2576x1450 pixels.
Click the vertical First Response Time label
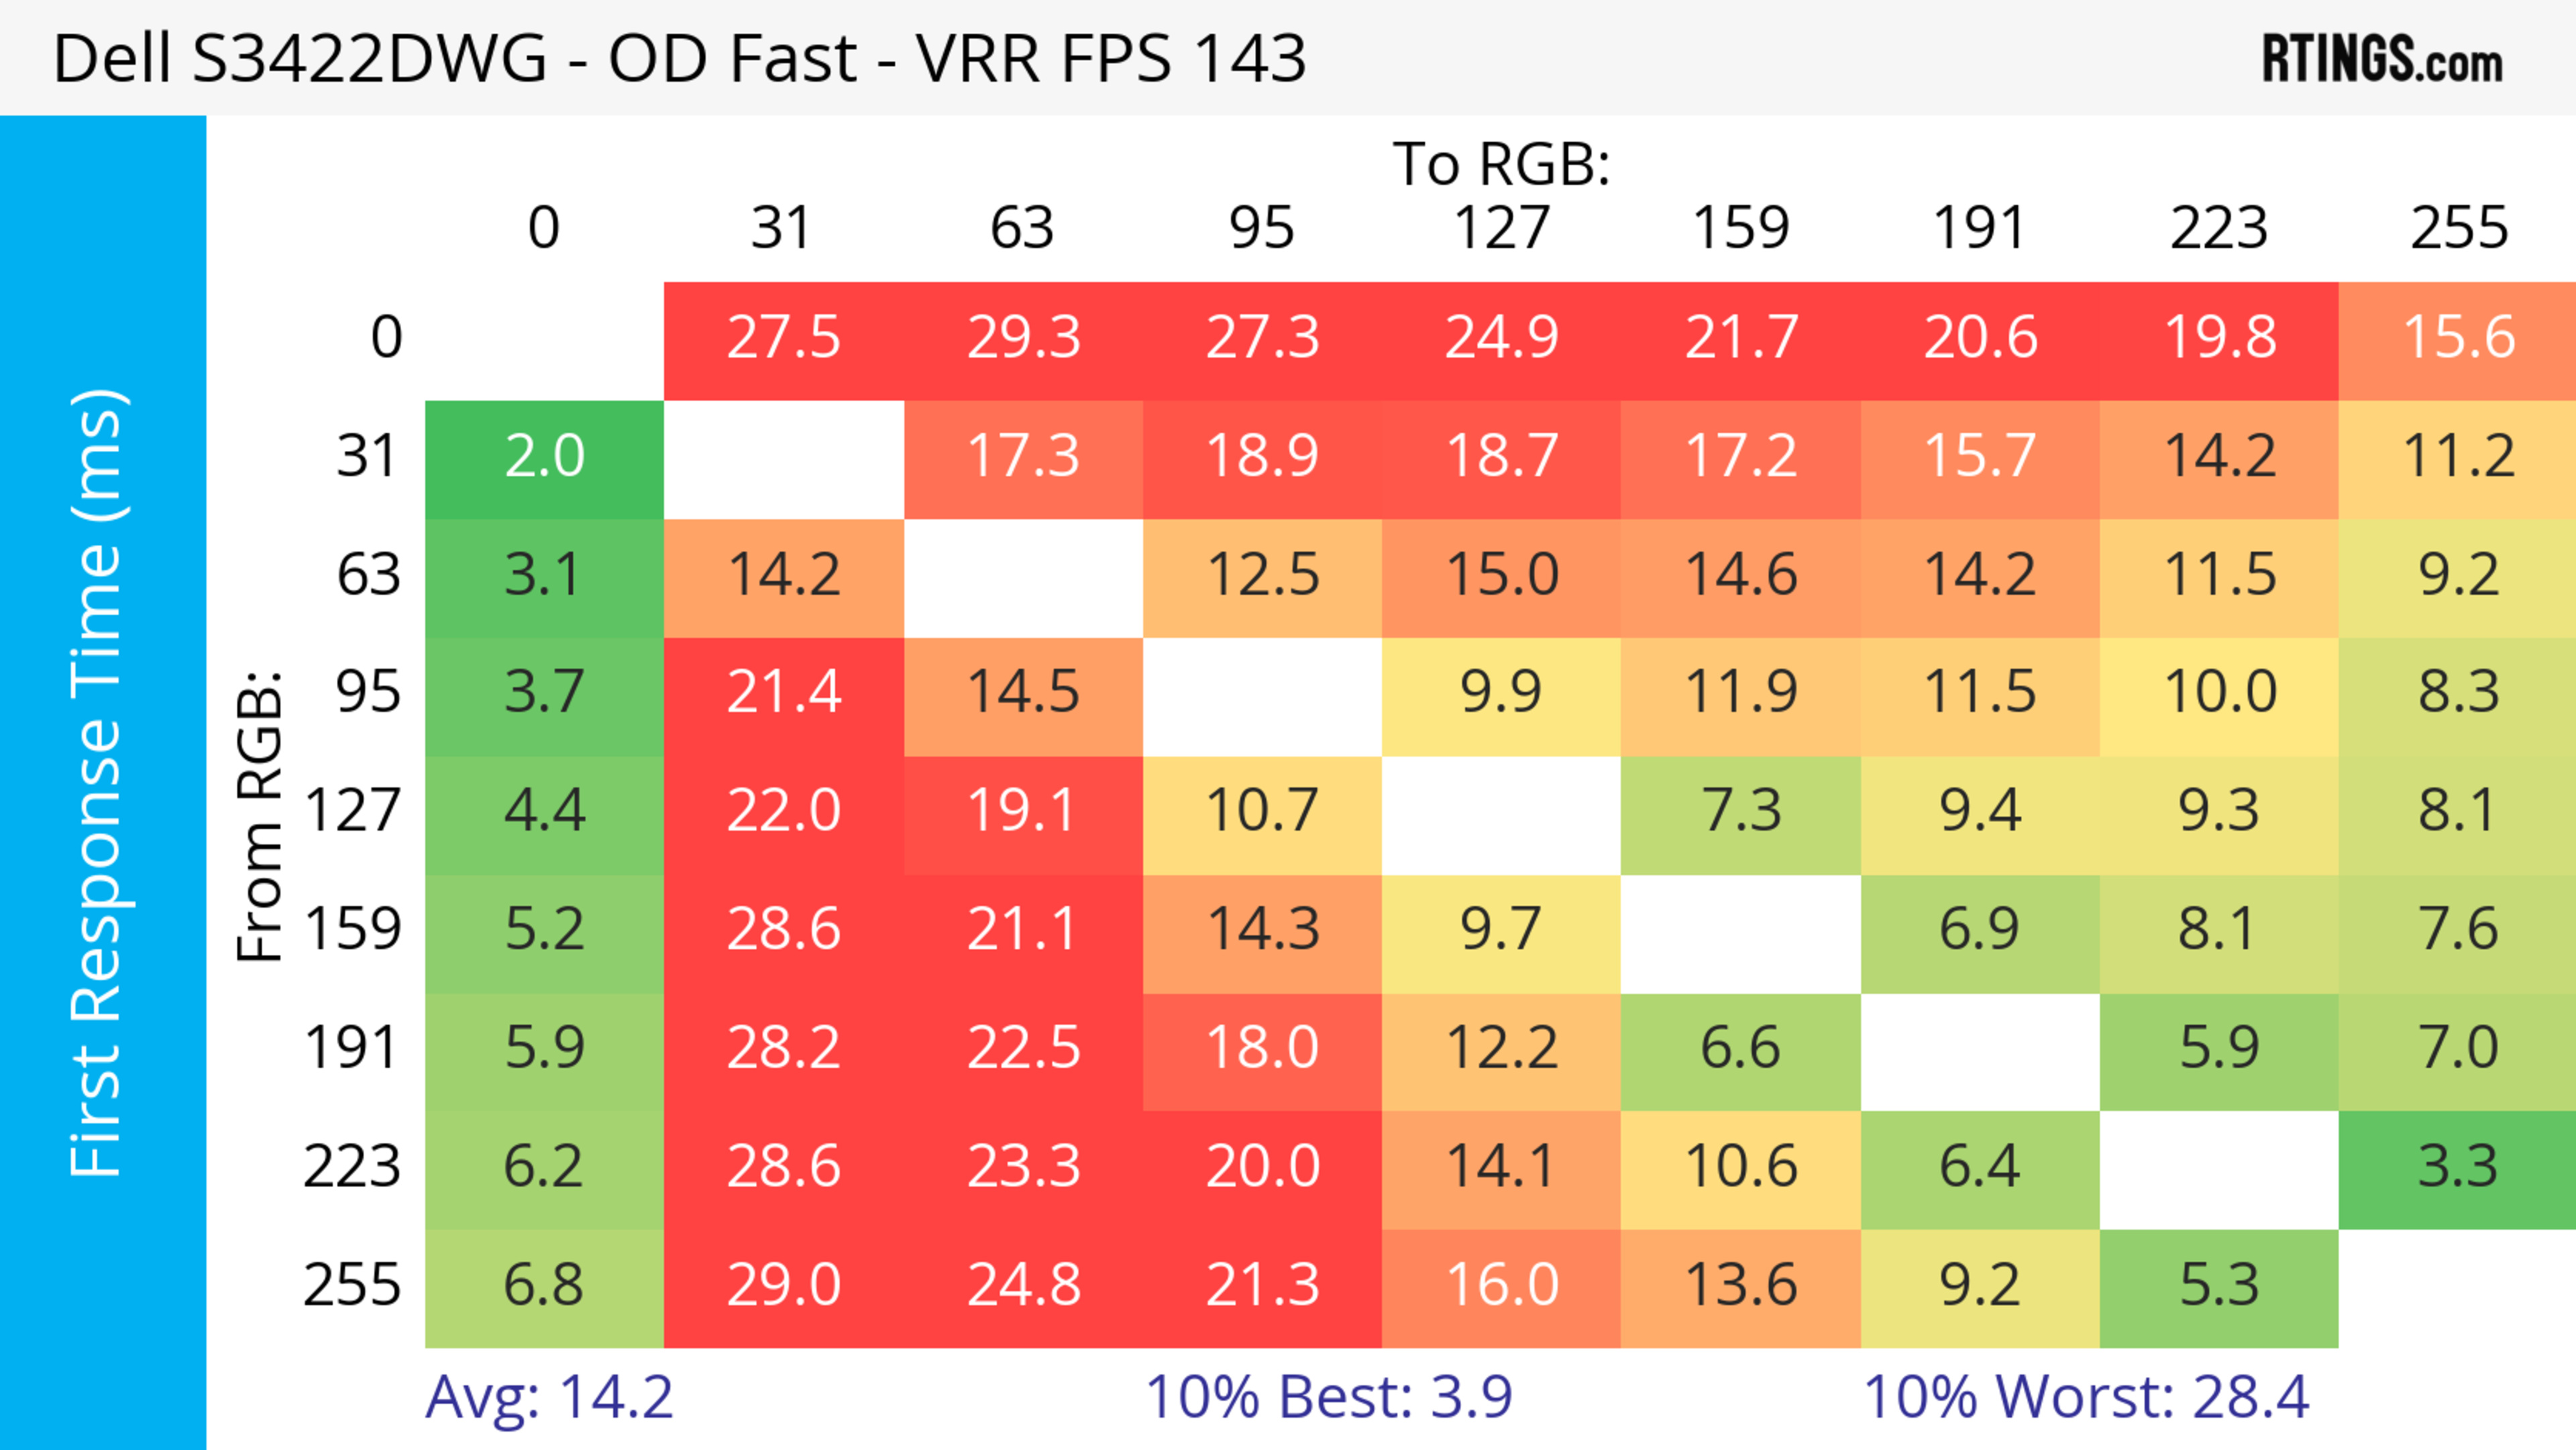[x=97, y=782]
